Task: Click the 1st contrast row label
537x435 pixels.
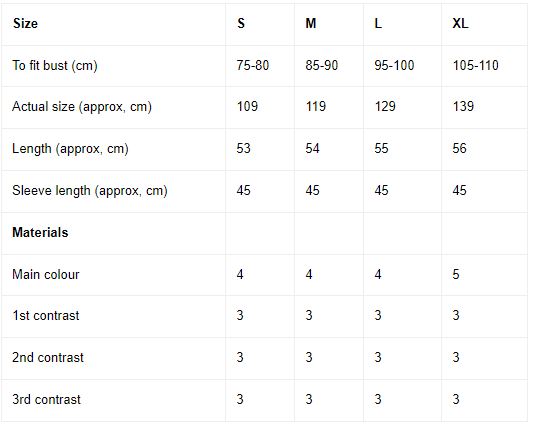Action: click(x=46, y=315)
